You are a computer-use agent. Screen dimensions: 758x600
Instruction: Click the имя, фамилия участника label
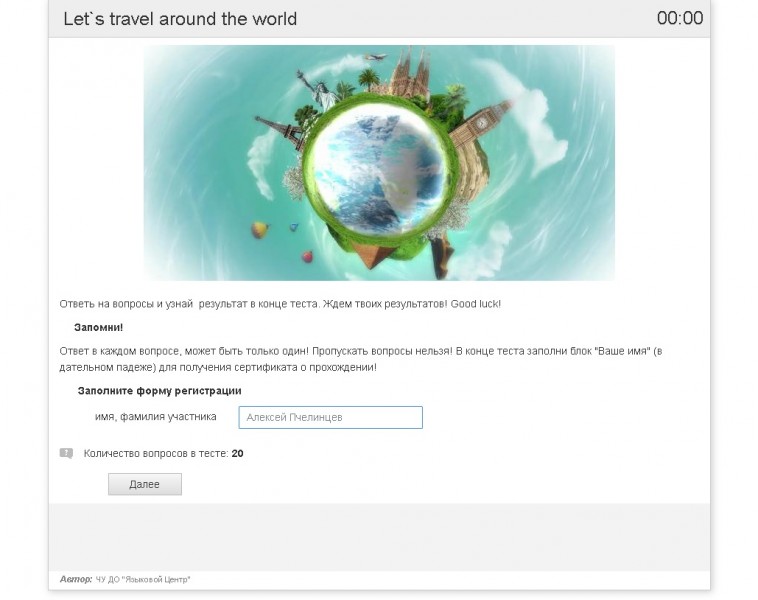[156, 417]
